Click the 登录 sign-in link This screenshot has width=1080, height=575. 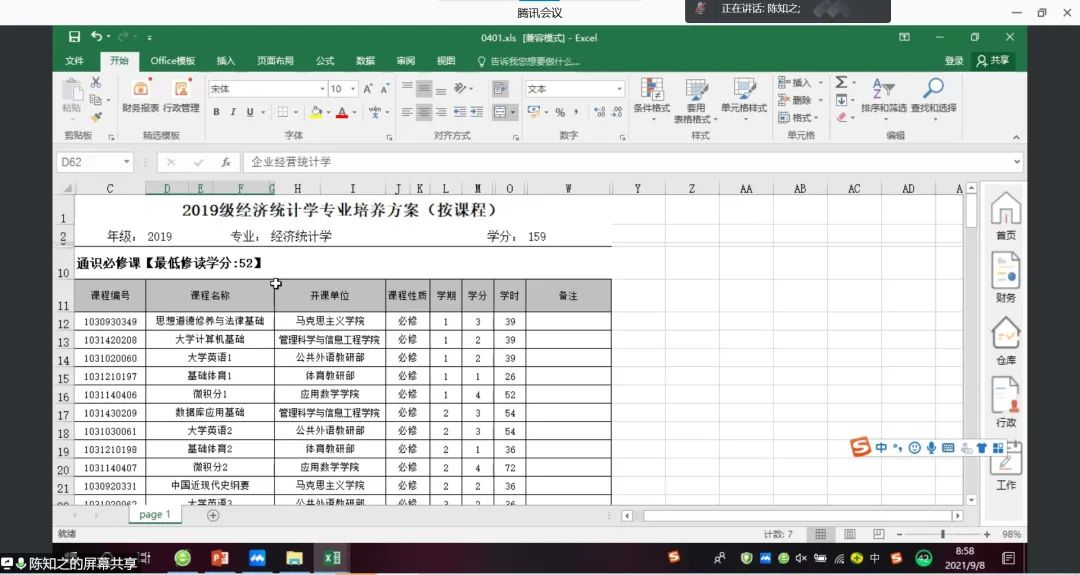[954, 61]
